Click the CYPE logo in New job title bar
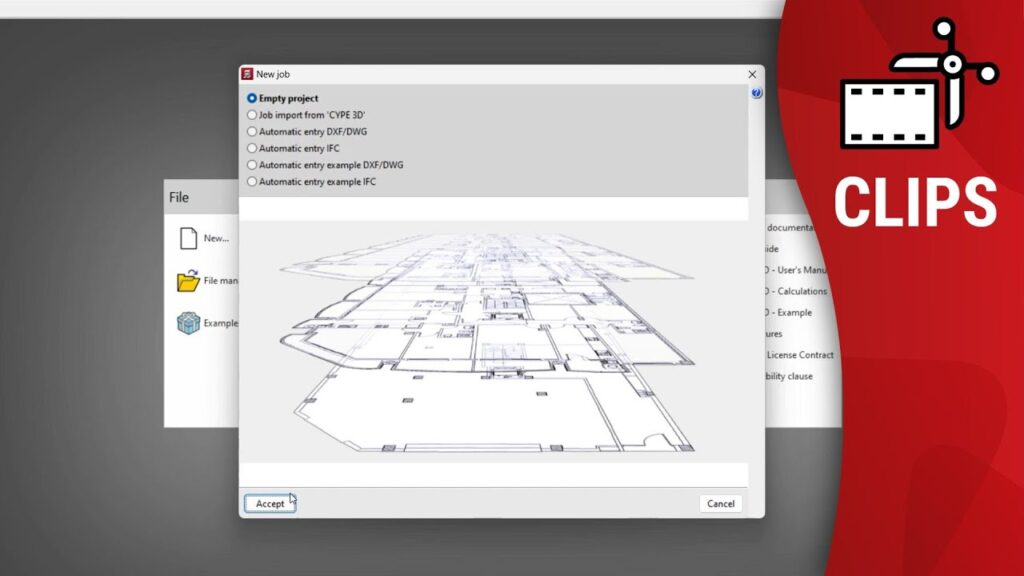Viewport: 1024px width, 576px height. [247, 74]
